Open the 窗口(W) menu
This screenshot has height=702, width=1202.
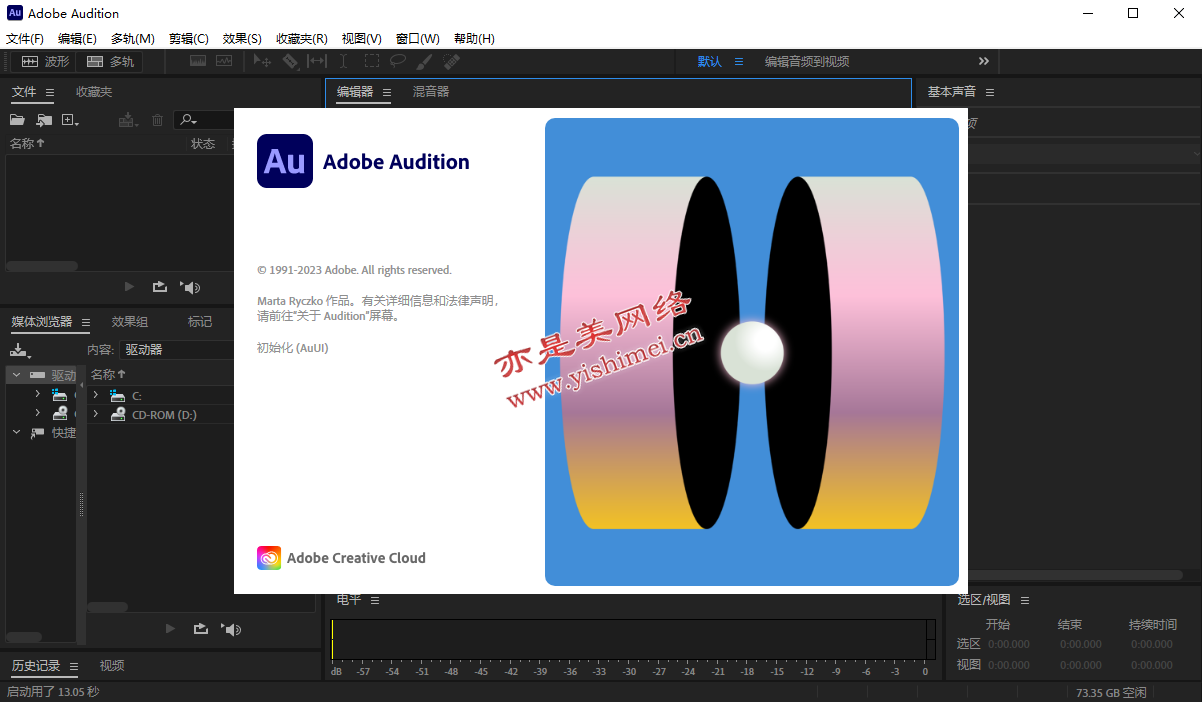pyautogui.click(x=417, y=39)
